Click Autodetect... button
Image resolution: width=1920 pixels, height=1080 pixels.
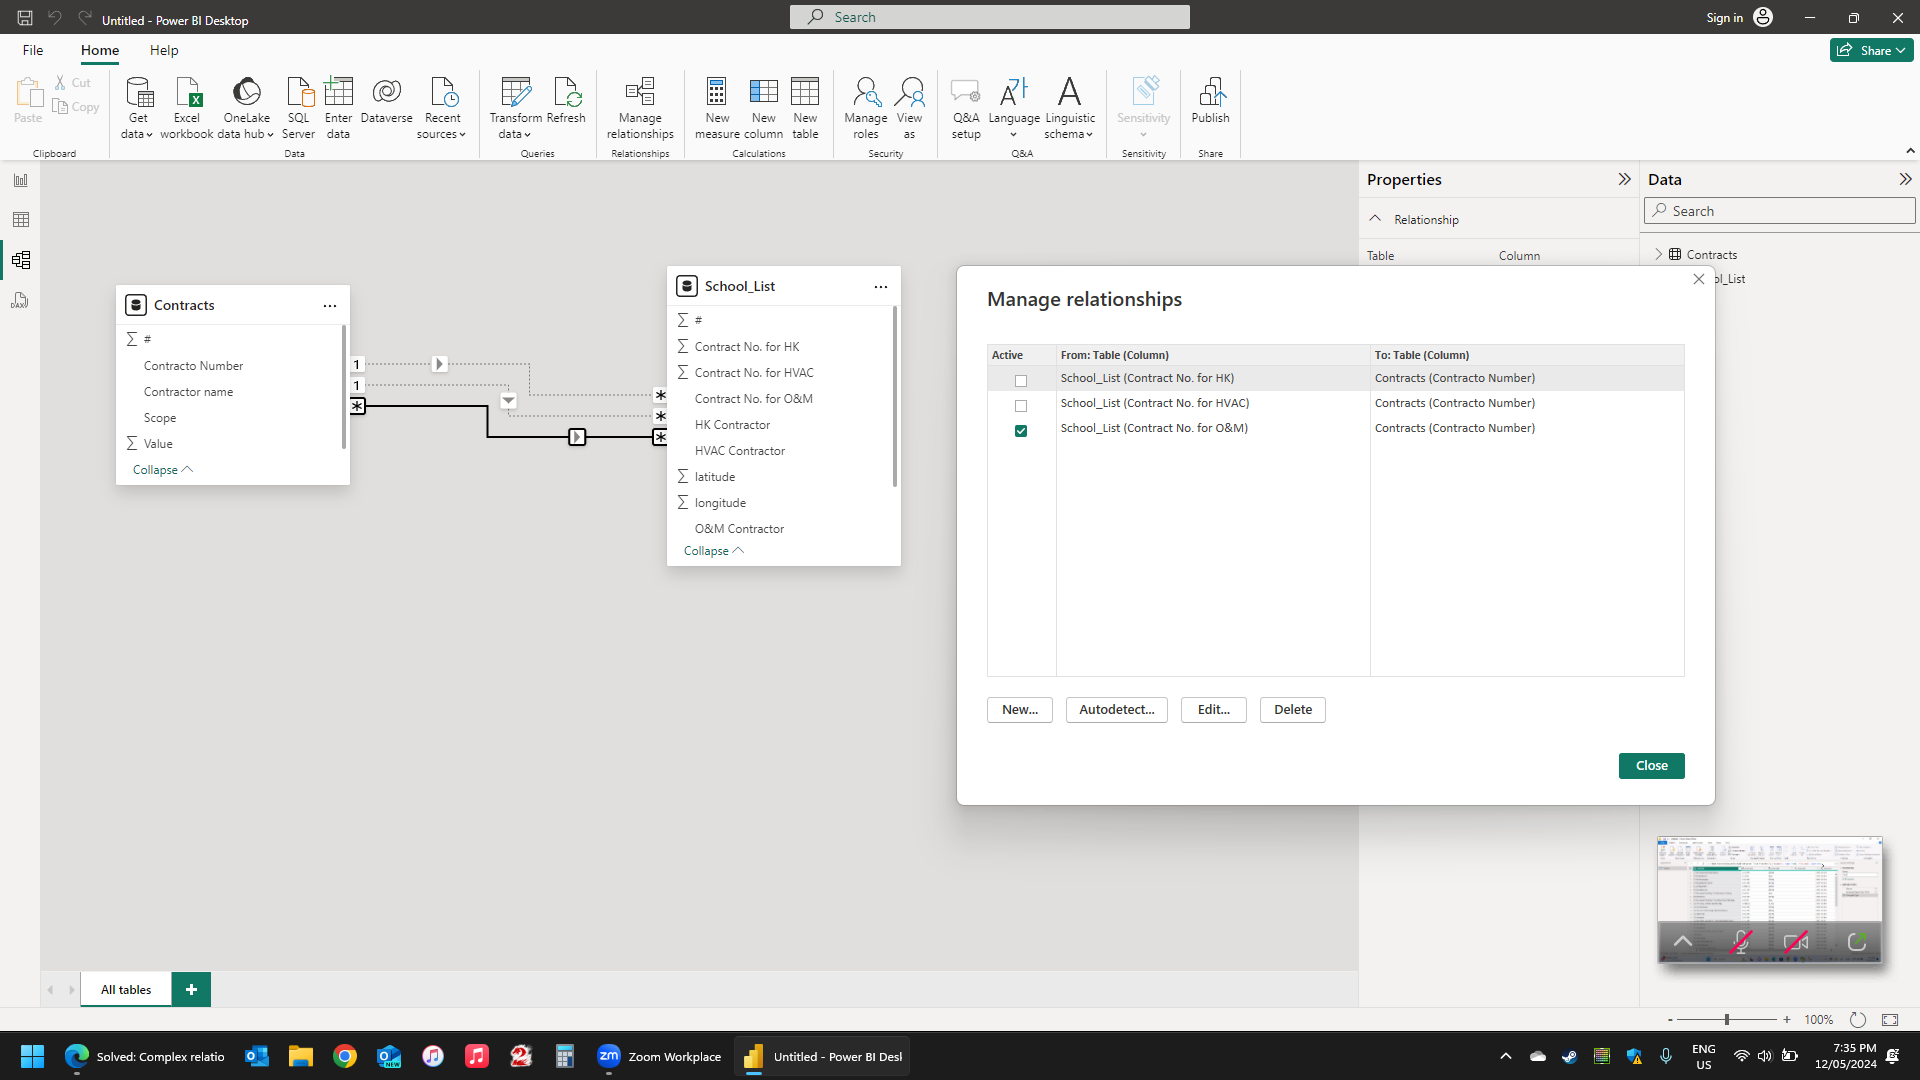(x=1117, y=710)
